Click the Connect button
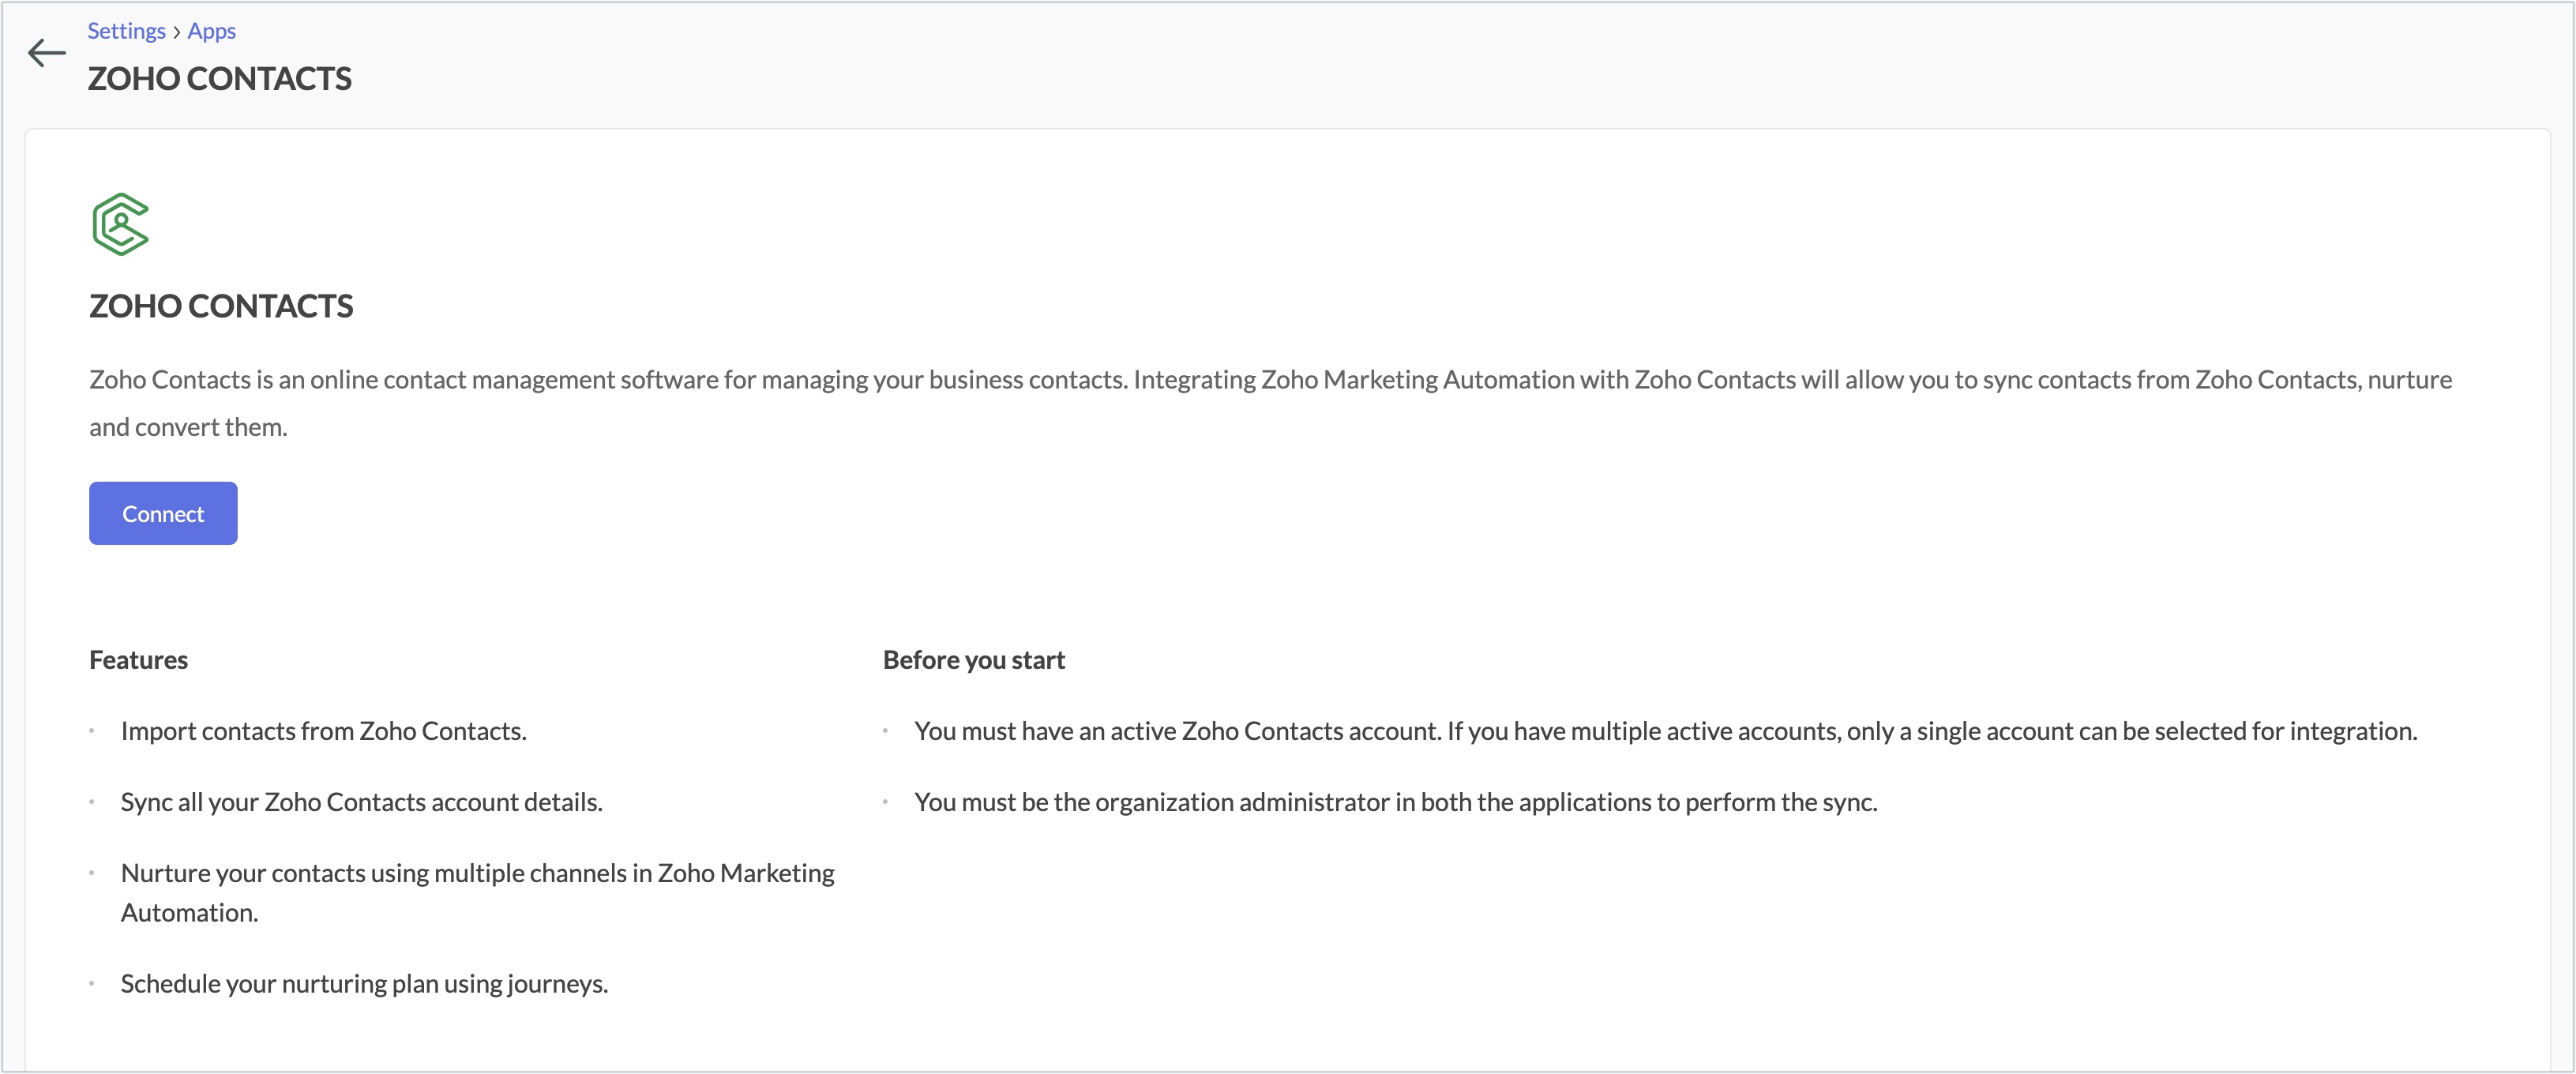This screenshot has width=2576, height=1074. coord(162,513)
